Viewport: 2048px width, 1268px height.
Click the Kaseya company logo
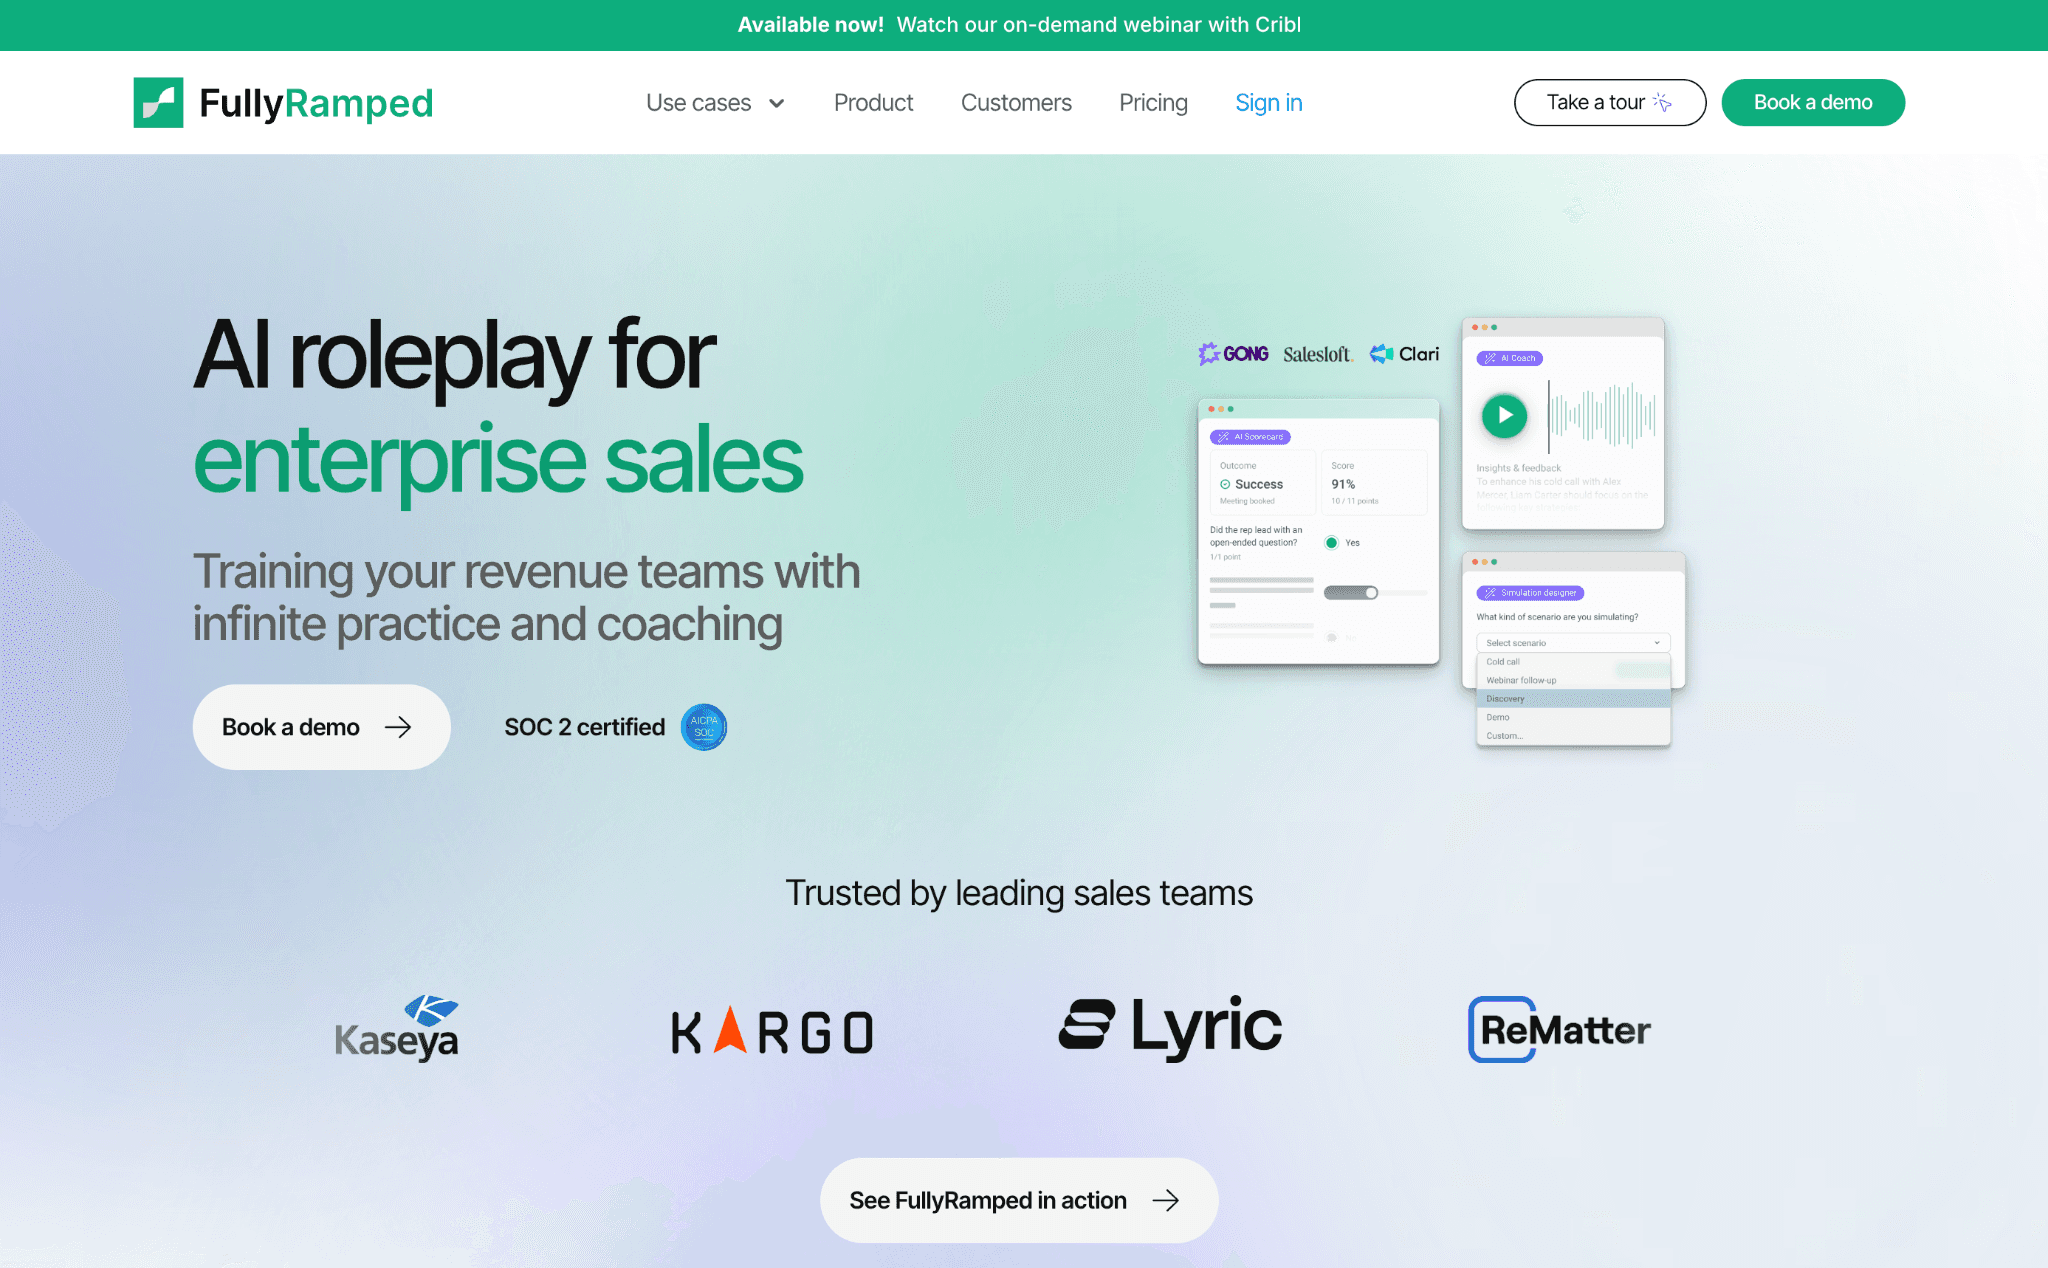[396, 1027]
